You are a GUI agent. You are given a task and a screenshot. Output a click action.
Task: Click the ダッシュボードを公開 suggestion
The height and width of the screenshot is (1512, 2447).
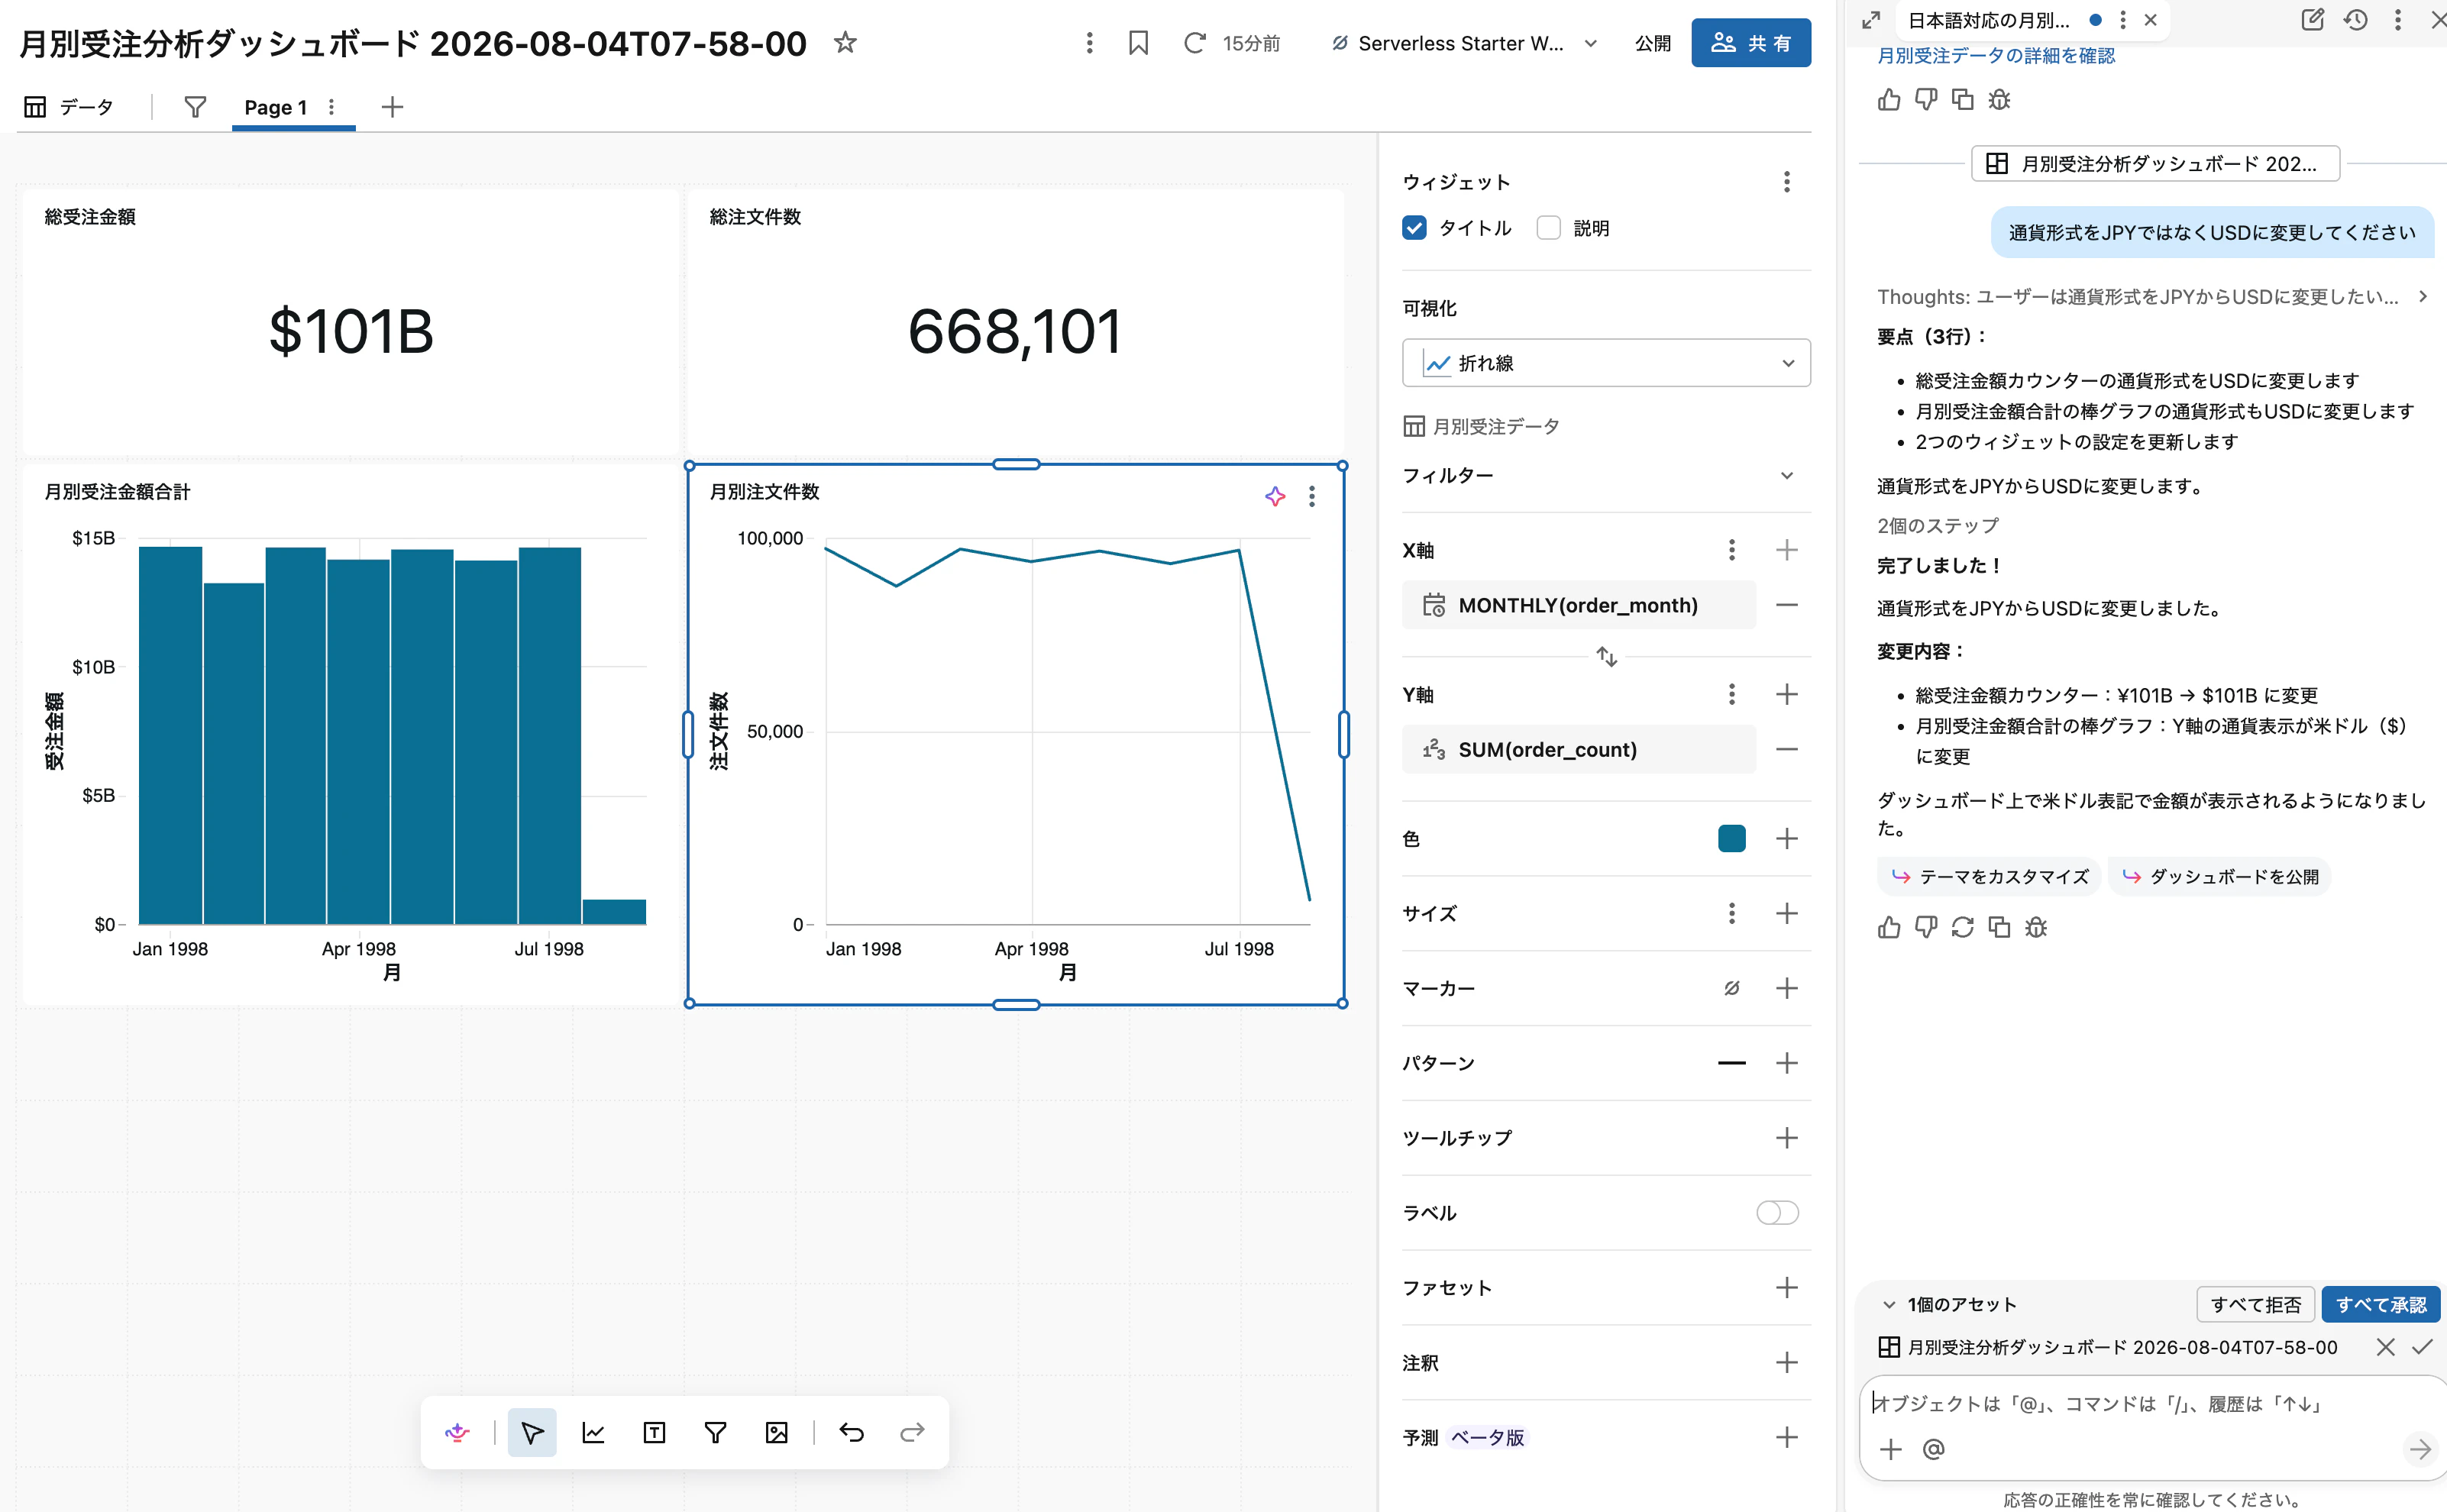pos(2220,877)
